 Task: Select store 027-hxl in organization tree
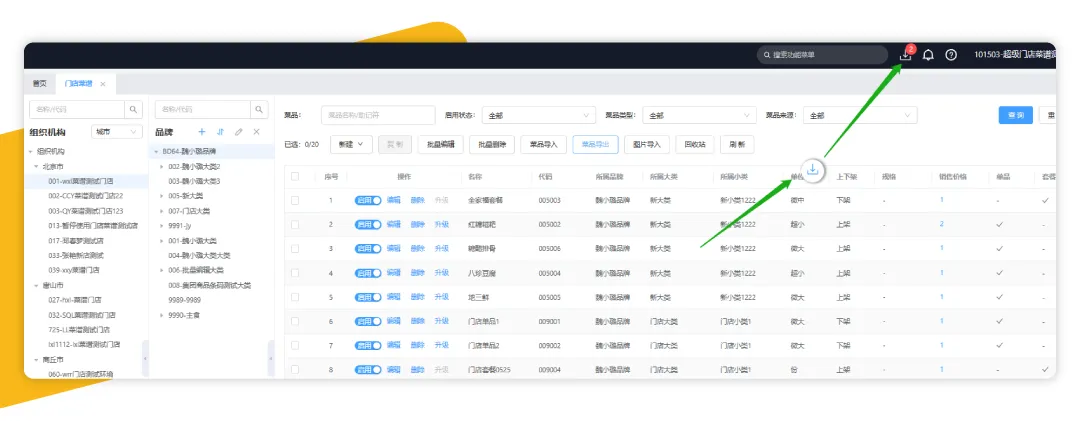(x=75, y=300)
